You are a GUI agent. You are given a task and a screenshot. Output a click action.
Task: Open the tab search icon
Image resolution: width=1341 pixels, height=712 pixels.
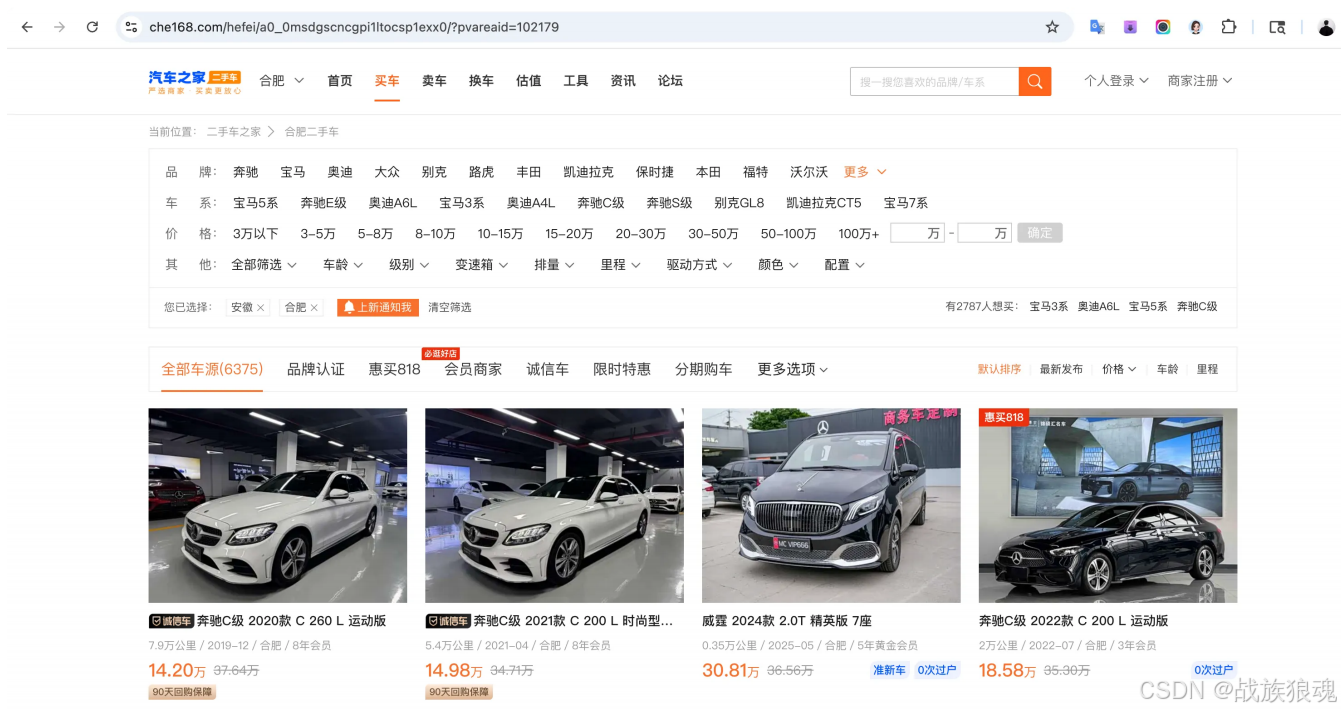(1277, 27)
